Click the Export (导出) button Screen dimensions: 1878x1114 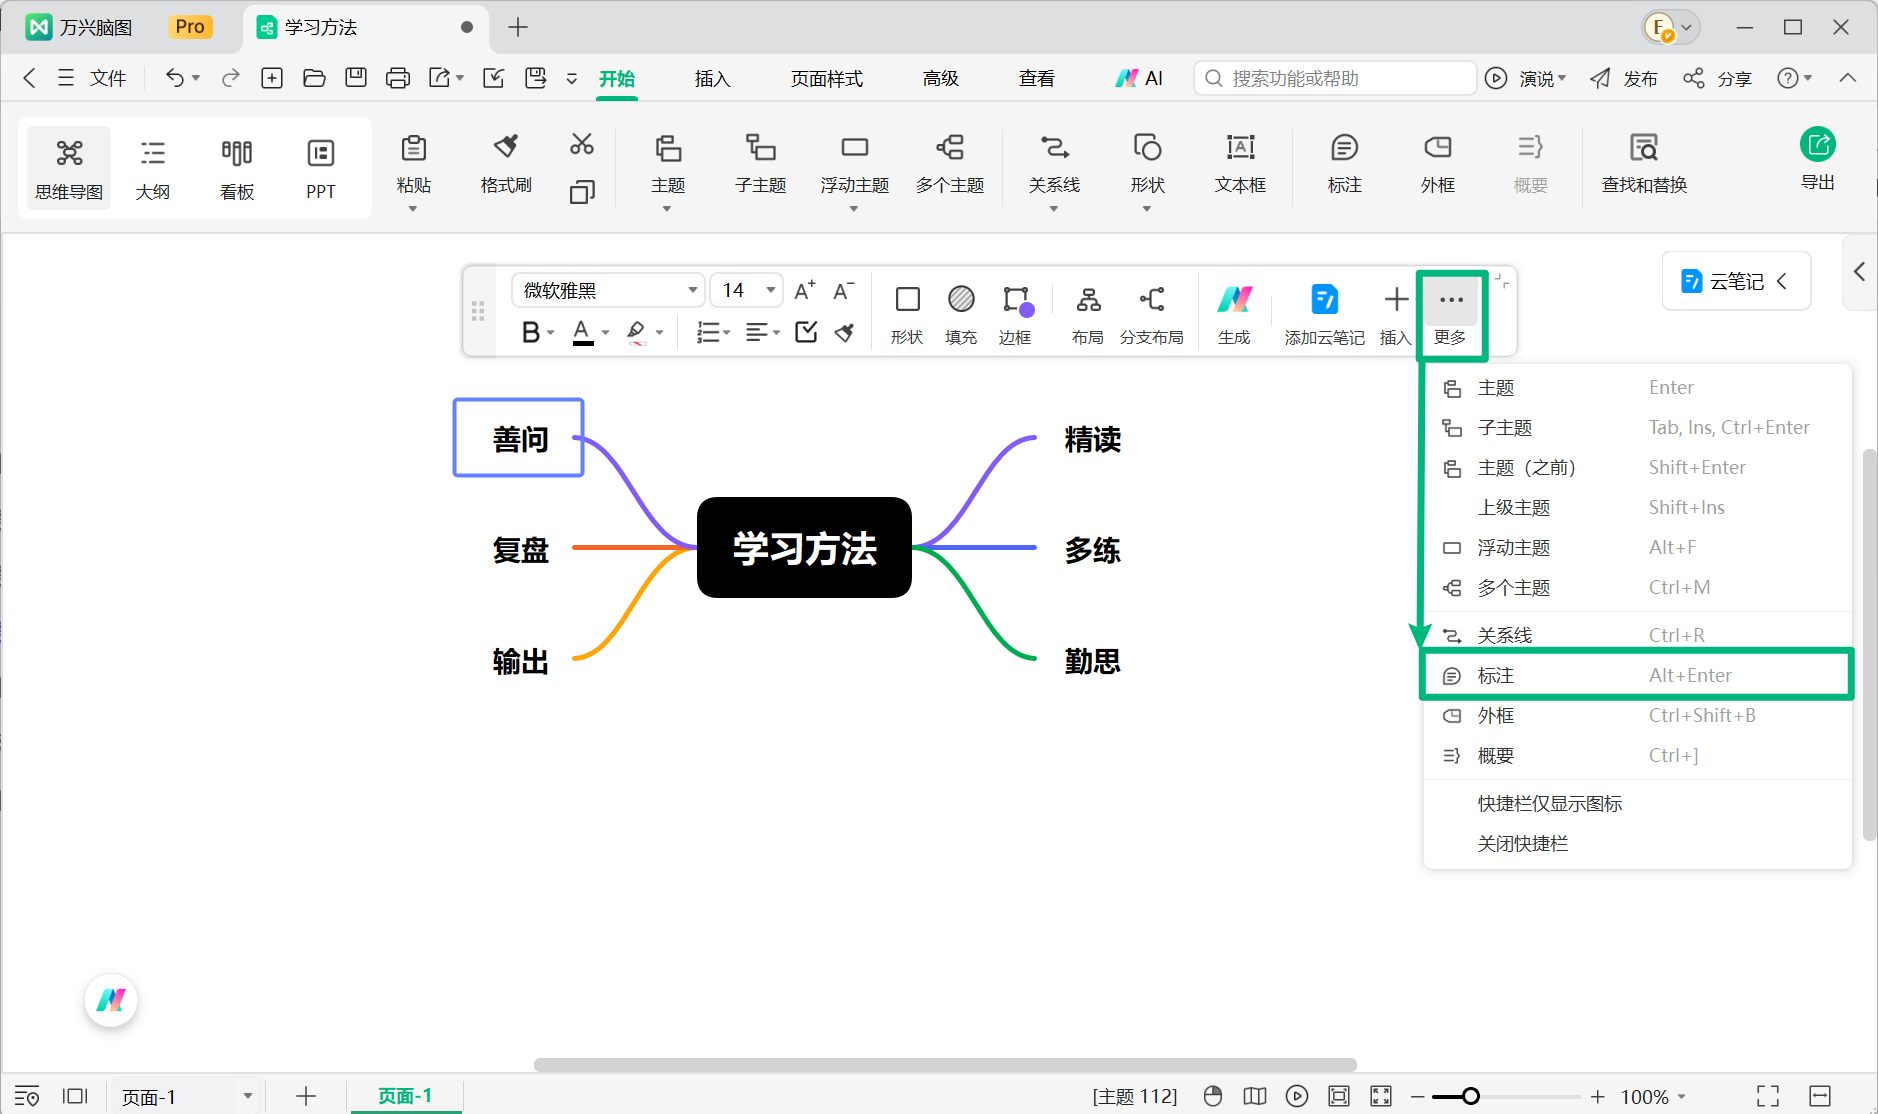pos(1818,160)
